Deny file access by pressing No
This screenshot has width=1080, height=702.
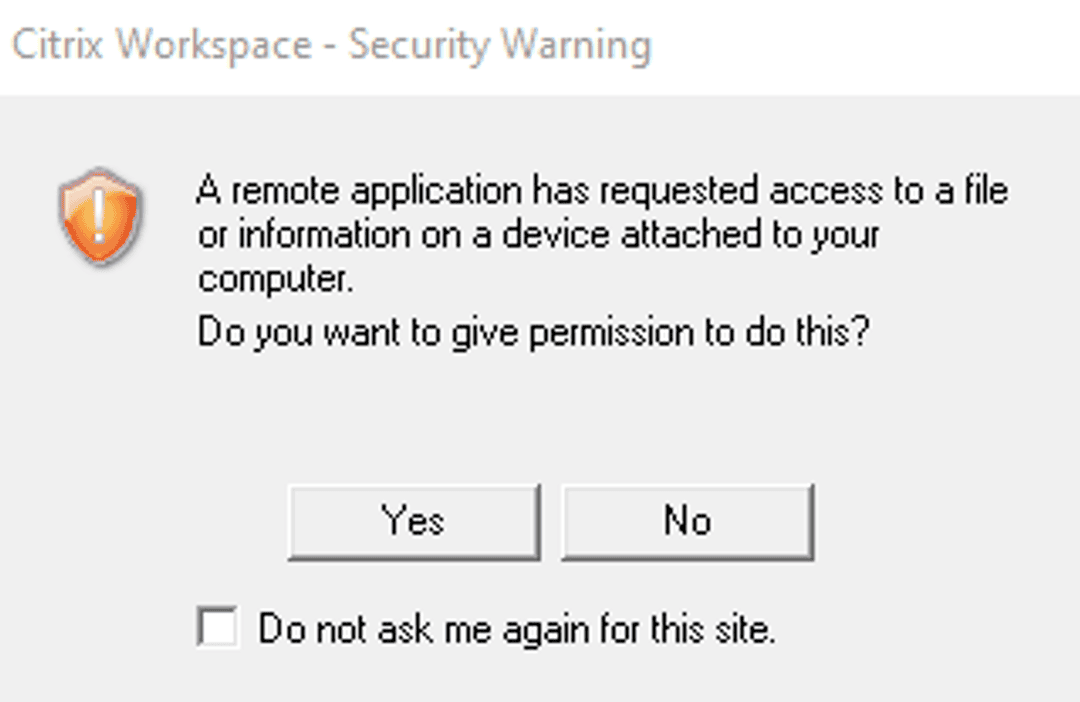[x=687, y=521]
